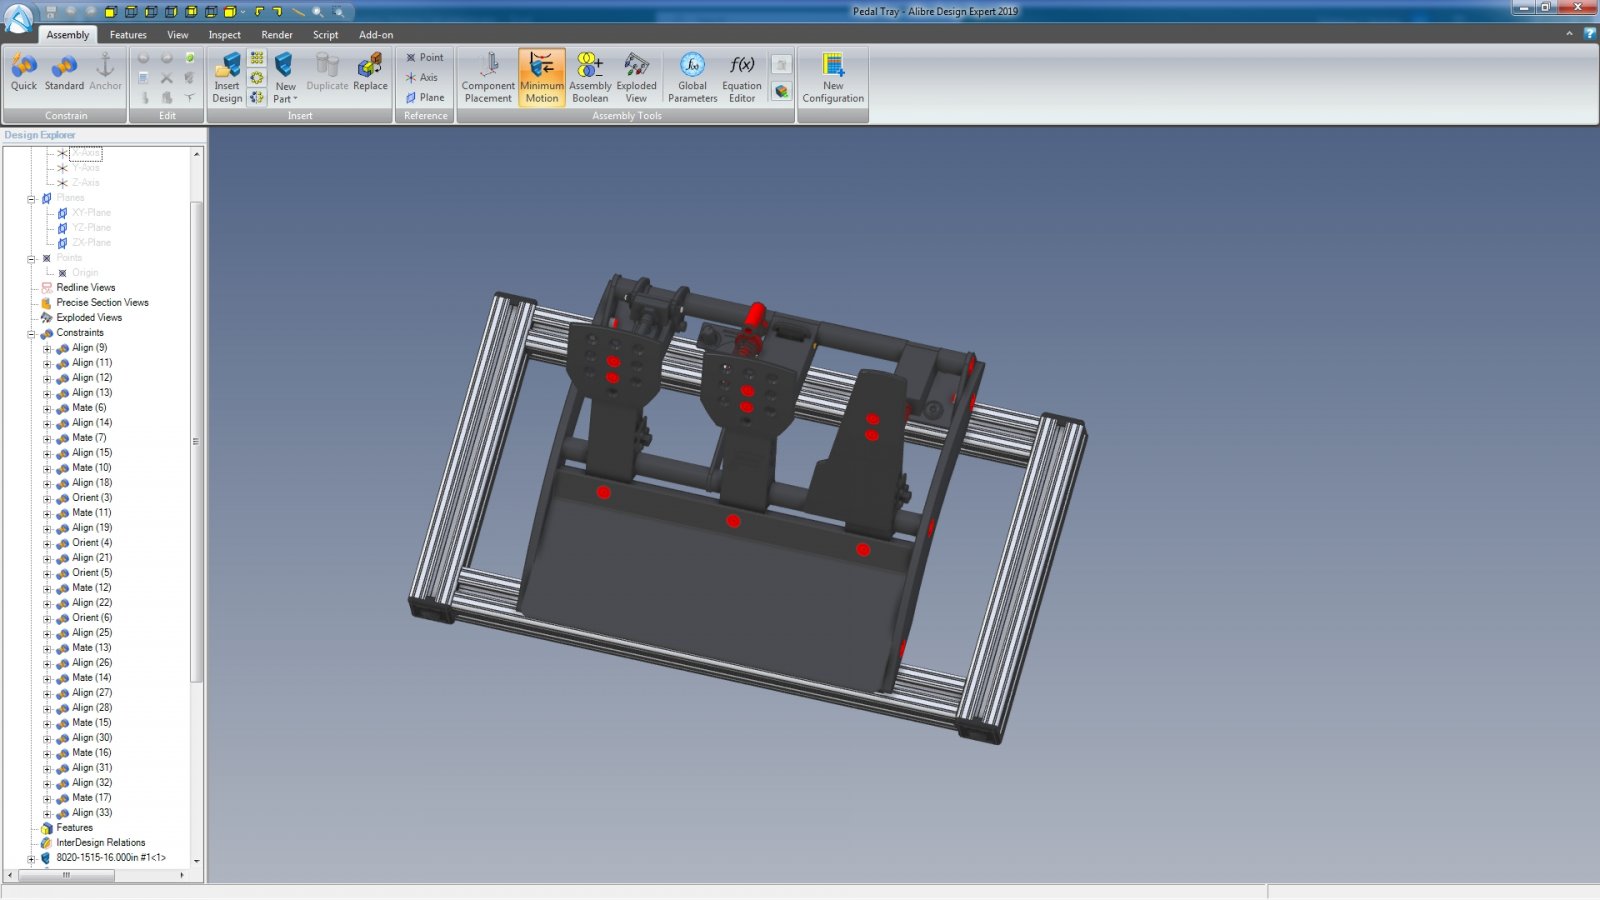Collapse the Planes tree node
This screenshot has height=900, width=1600.
tap(31, 199)
